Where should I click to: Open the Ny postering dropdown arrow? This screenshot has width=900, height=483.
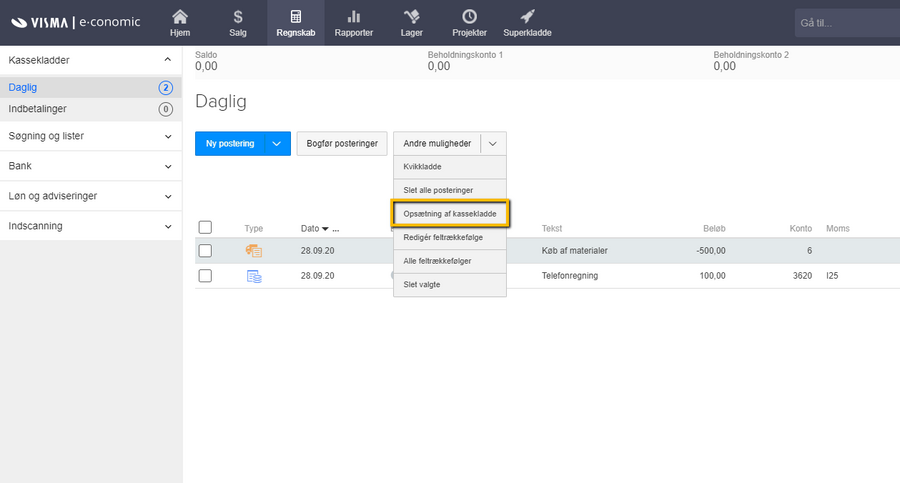[x=277, y=144]
